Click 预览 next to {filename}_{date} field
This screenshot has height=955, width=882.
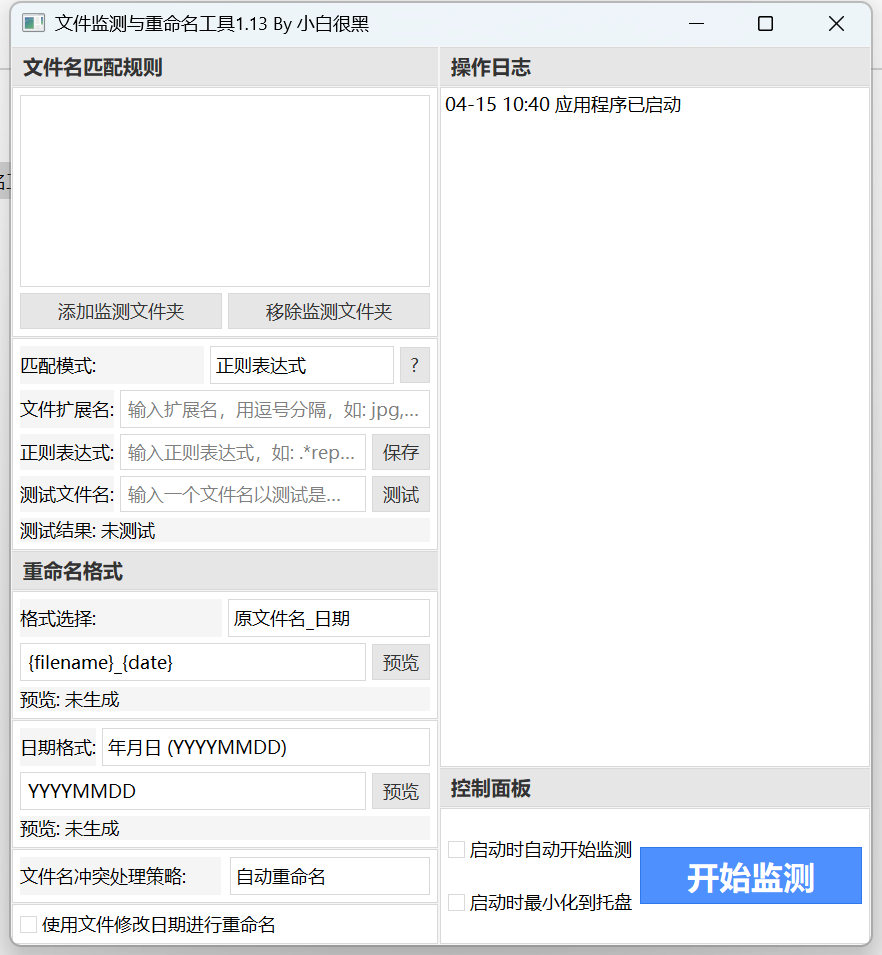pyautogui.click(x=401, y=662)
